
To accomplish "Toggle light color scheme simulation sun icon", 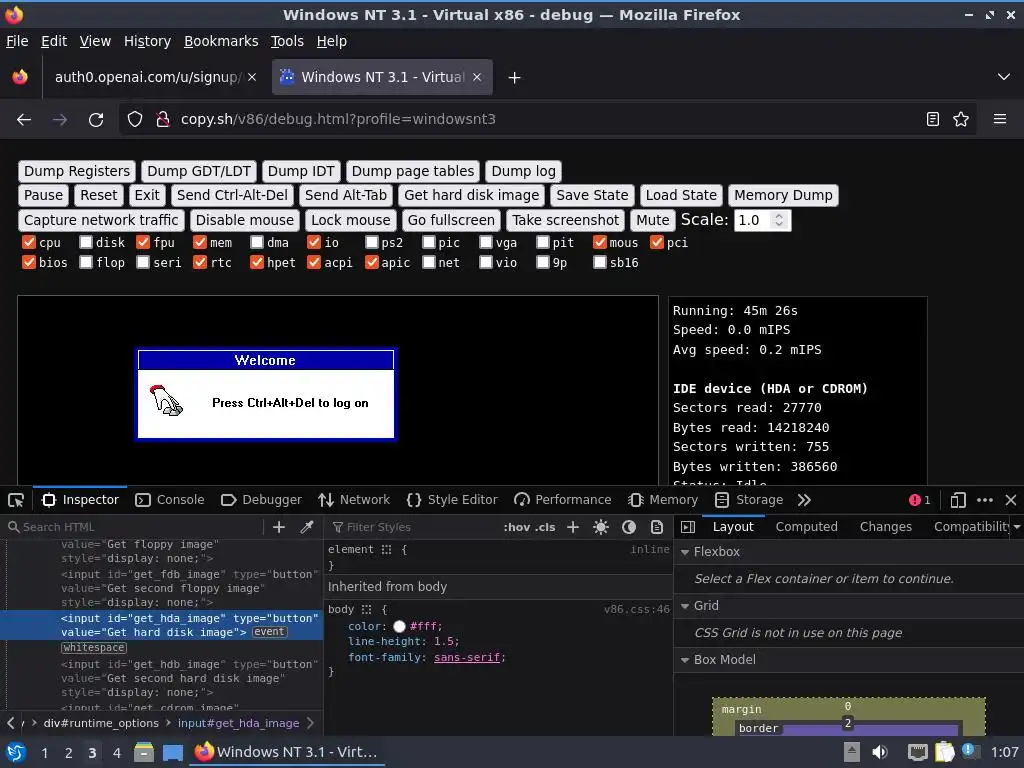I will (x=601, y=527).
